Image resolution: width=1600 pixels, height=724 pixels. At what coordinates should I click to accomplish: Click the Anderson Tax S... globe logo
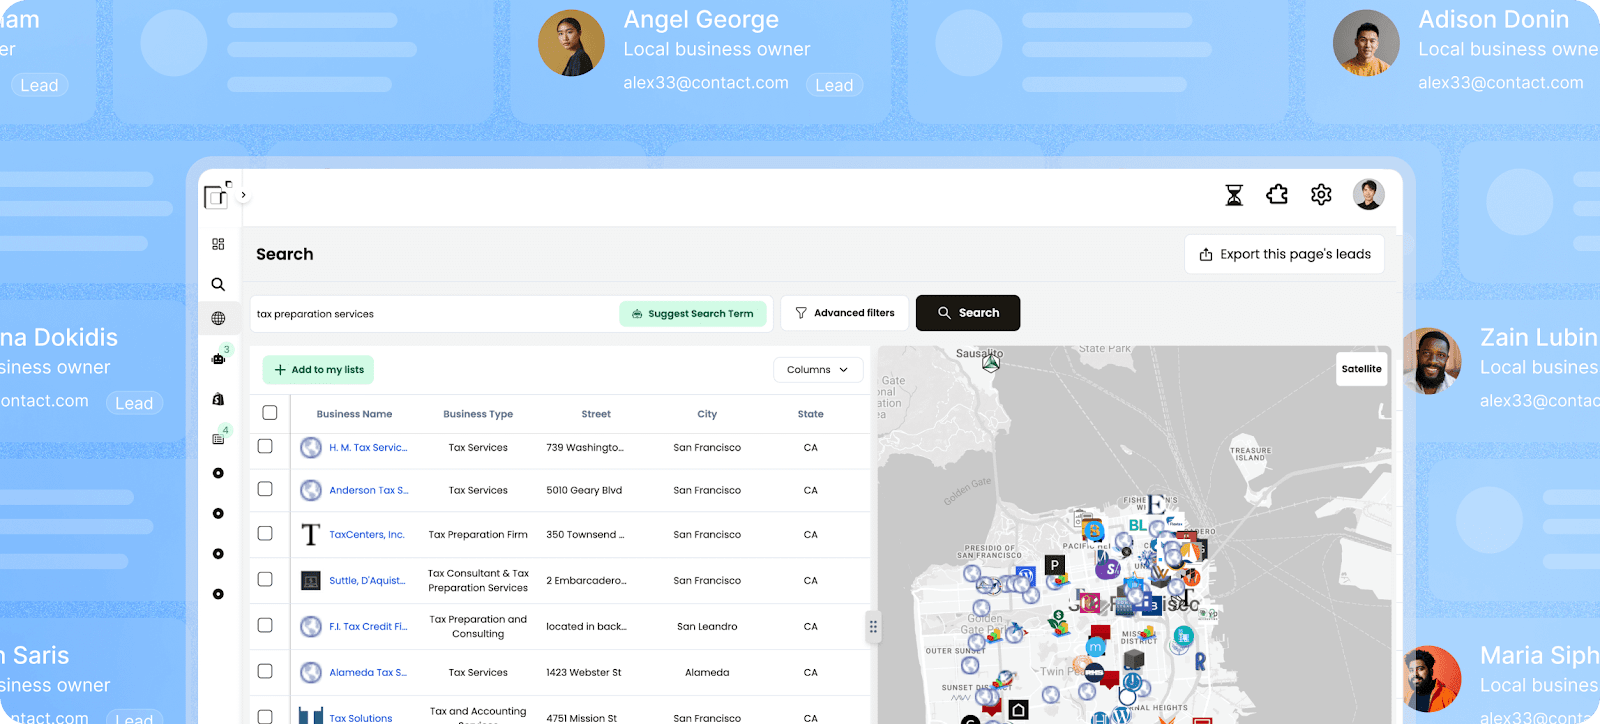311,490
